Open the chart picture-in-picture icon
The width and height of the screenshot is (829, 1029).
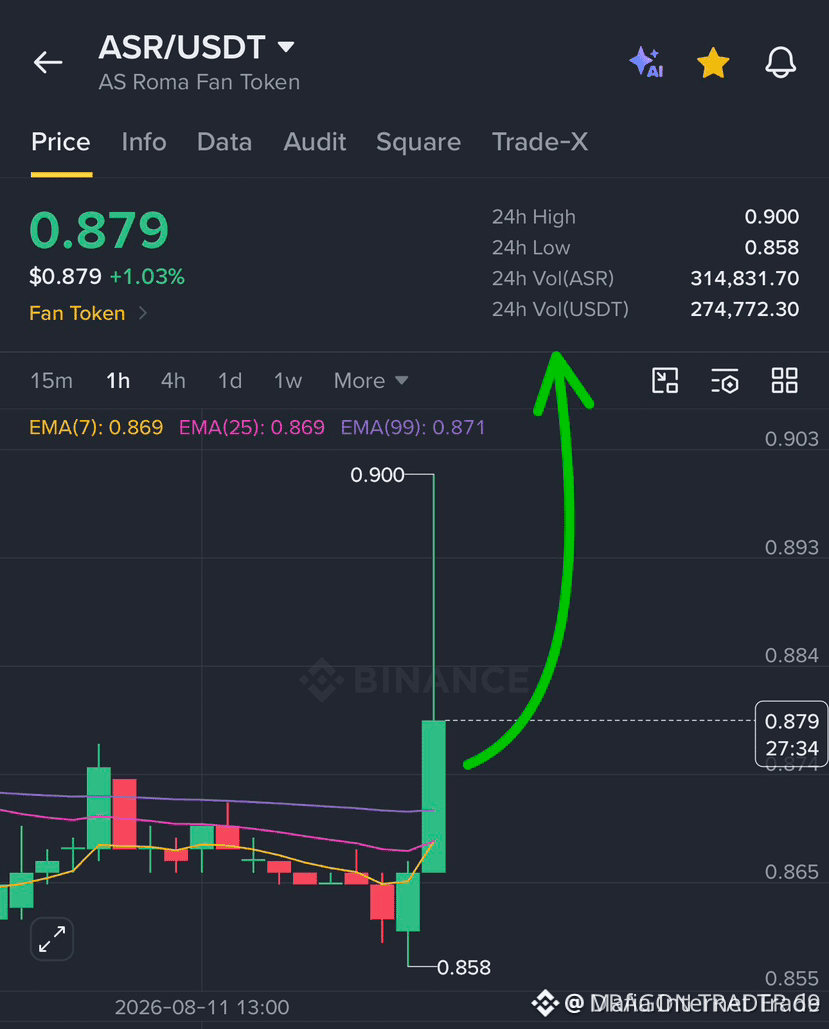point(665,381)
